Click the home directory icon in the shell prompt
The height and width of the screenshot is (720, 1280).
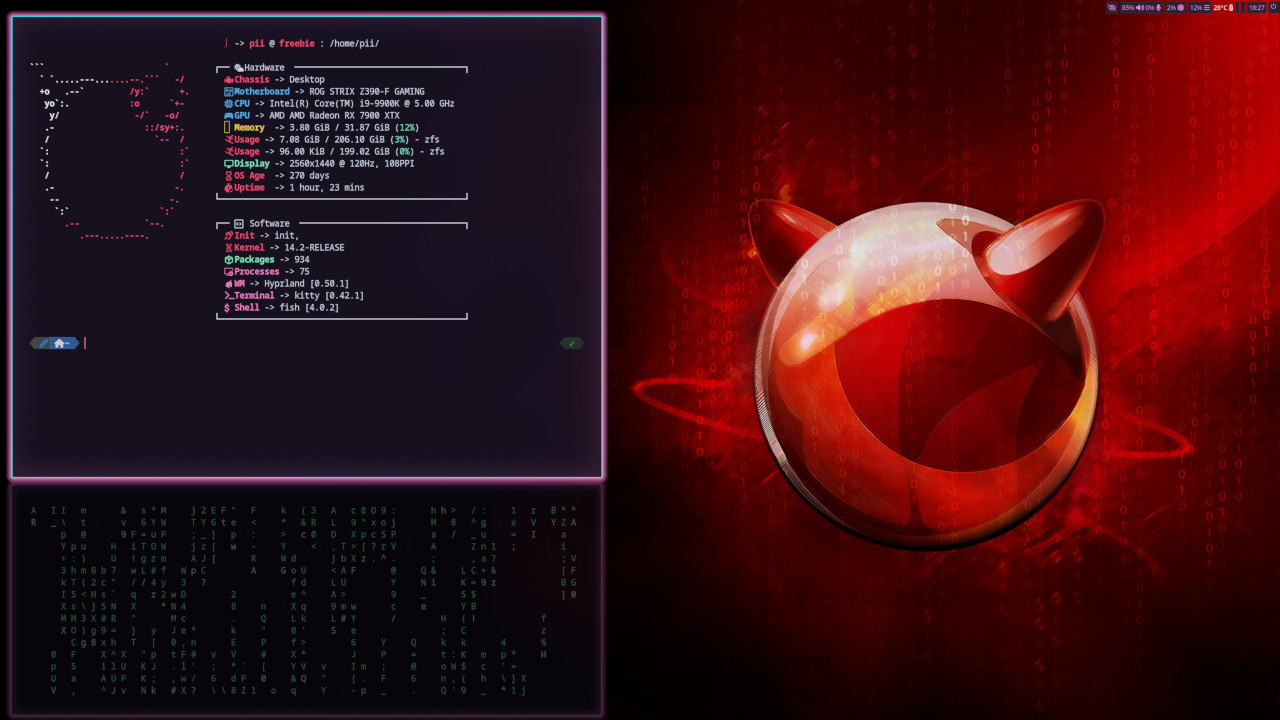click(x=59, y=343)
